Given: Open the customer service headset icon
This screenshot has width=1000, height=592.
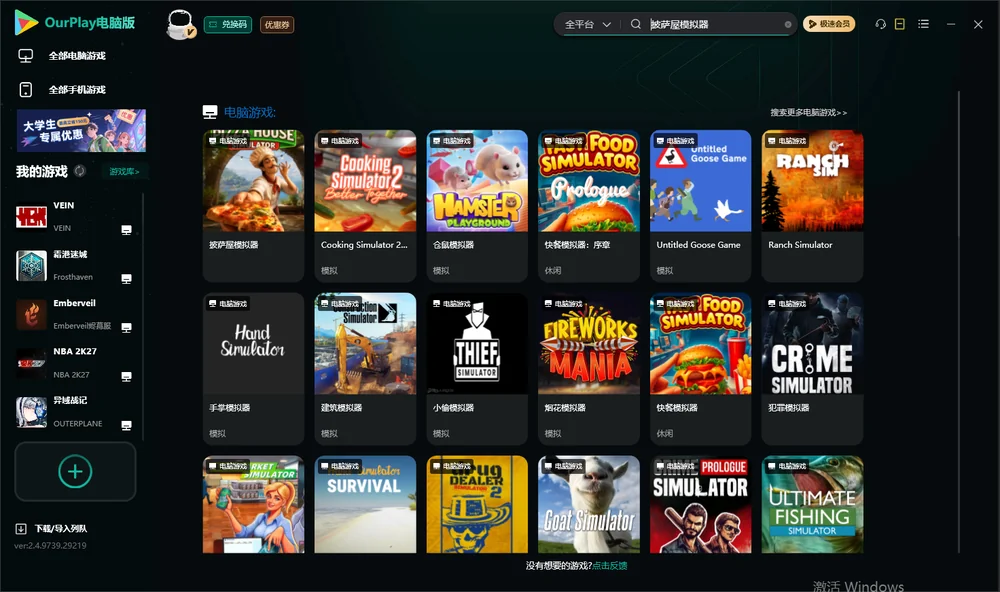Looking at the screenshot, I should [x=880, y=24].
